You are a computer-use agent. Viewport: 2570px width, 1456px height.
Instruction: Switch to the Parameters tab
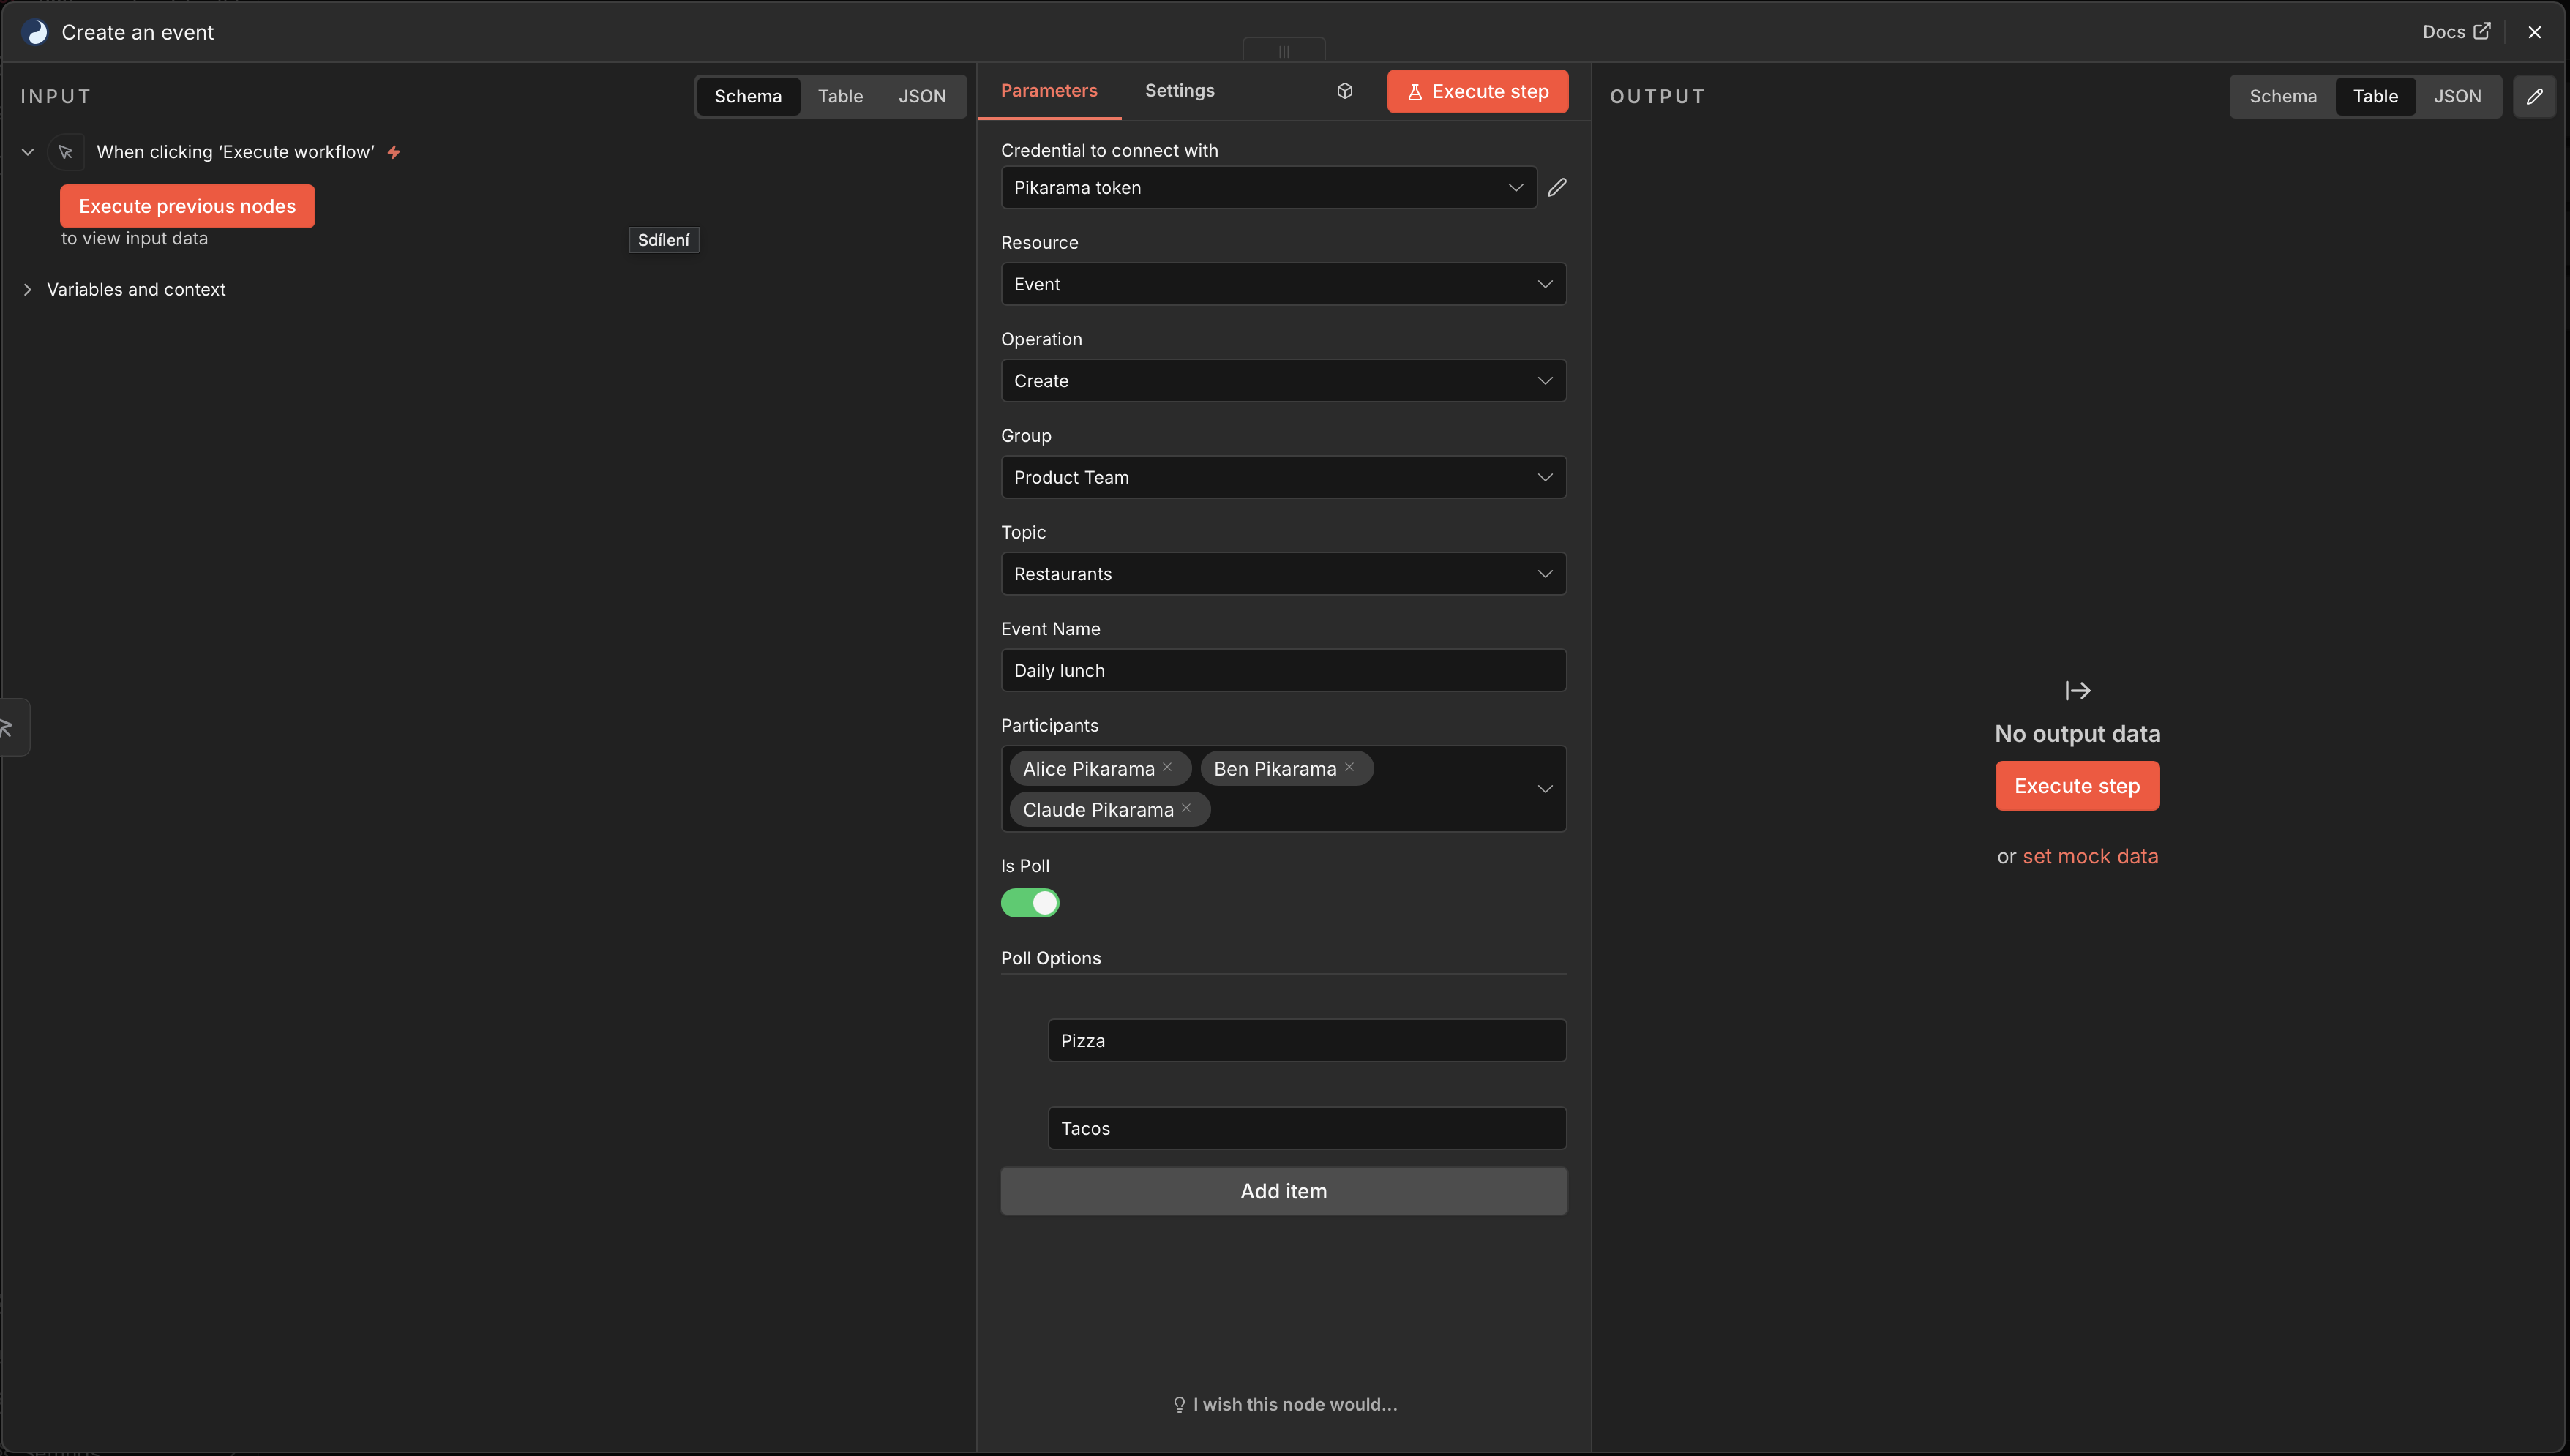pyautogui.click(x=1048, y=91)
